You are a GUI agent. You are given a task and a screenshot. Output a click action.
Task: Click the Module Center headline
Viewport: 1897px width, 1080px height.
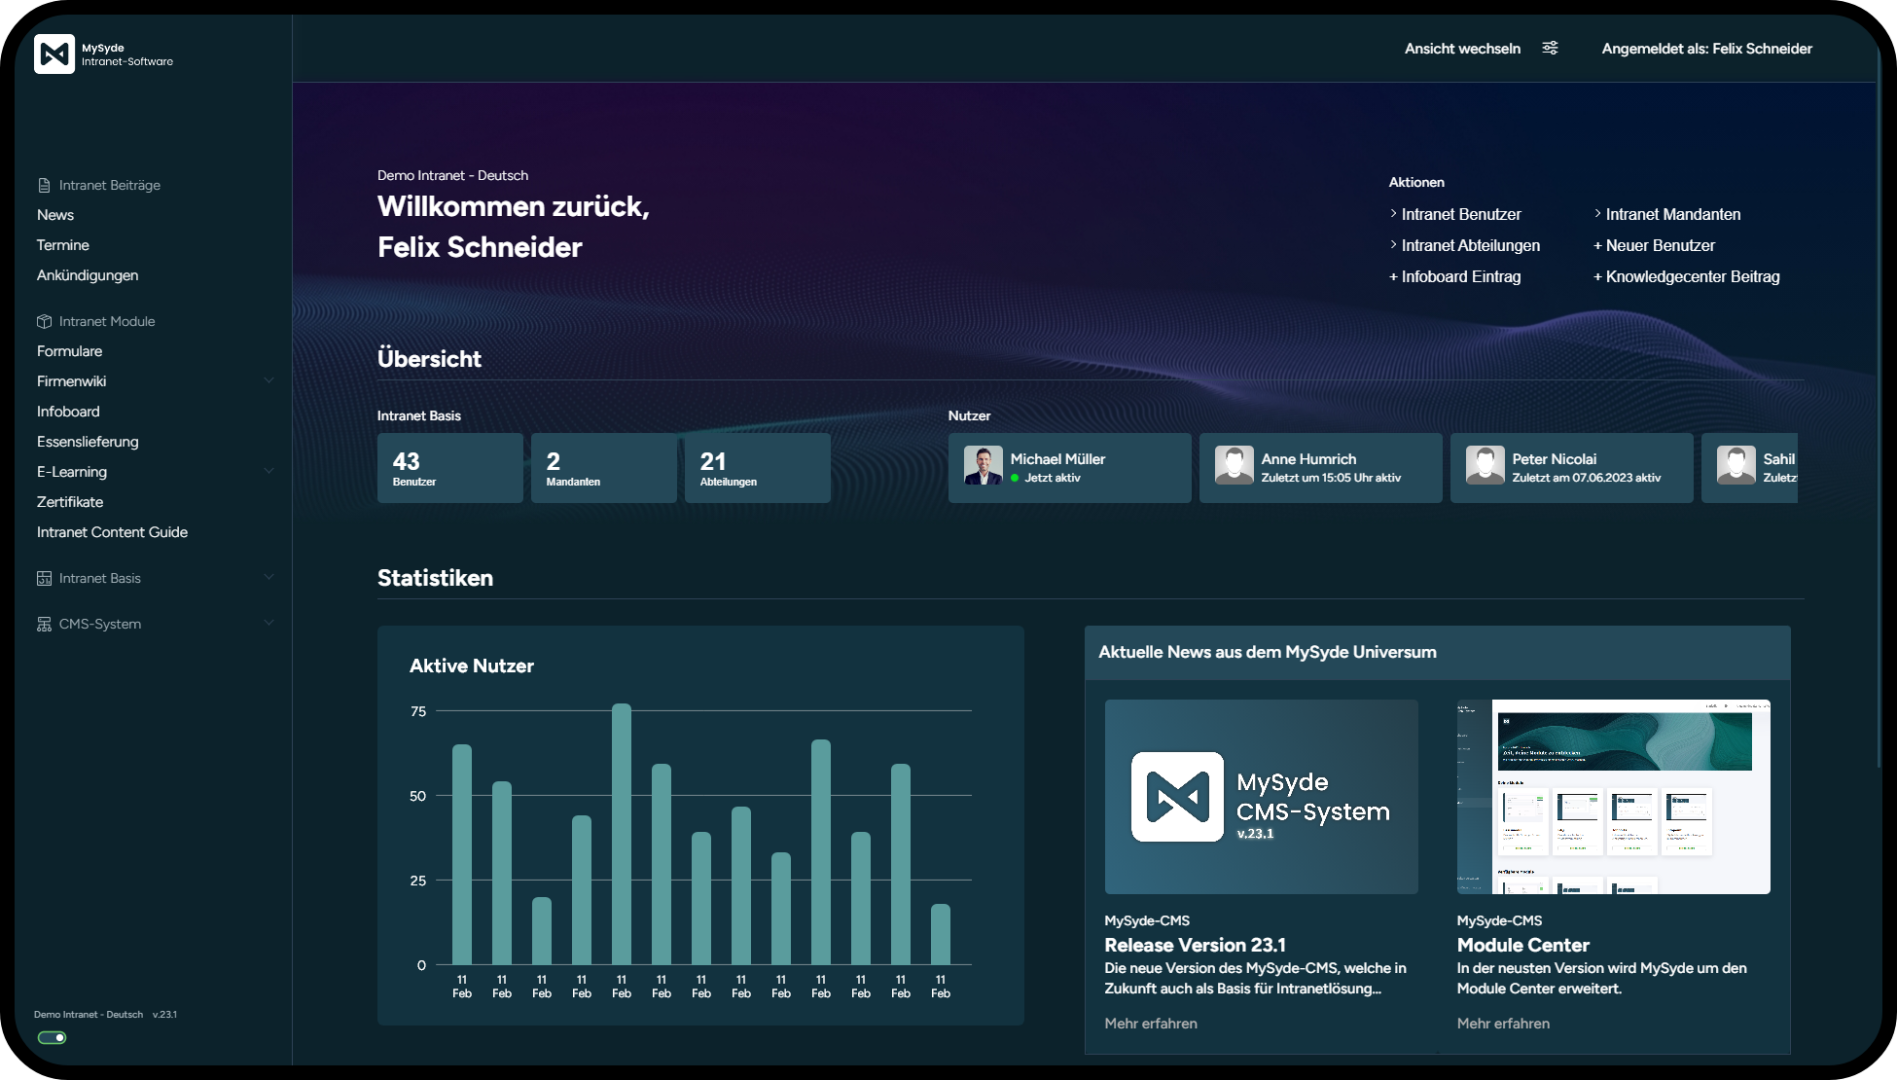coord(1523,945)
